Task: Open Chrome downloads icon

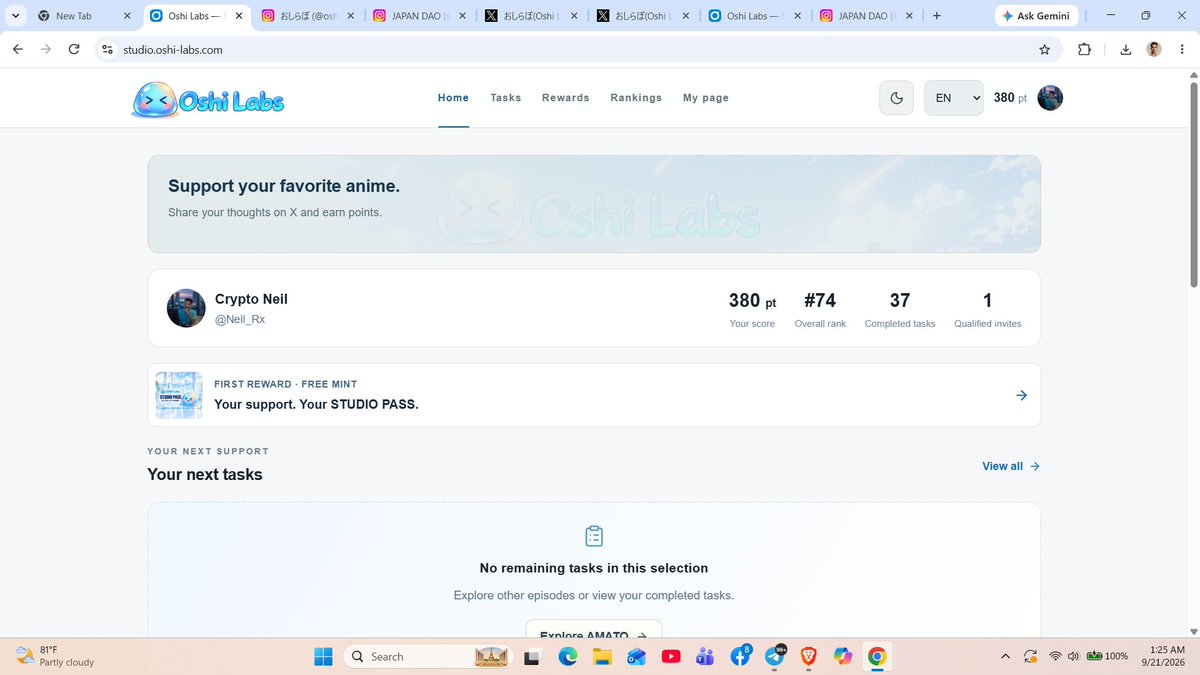Action: [x=1126, y=49]
